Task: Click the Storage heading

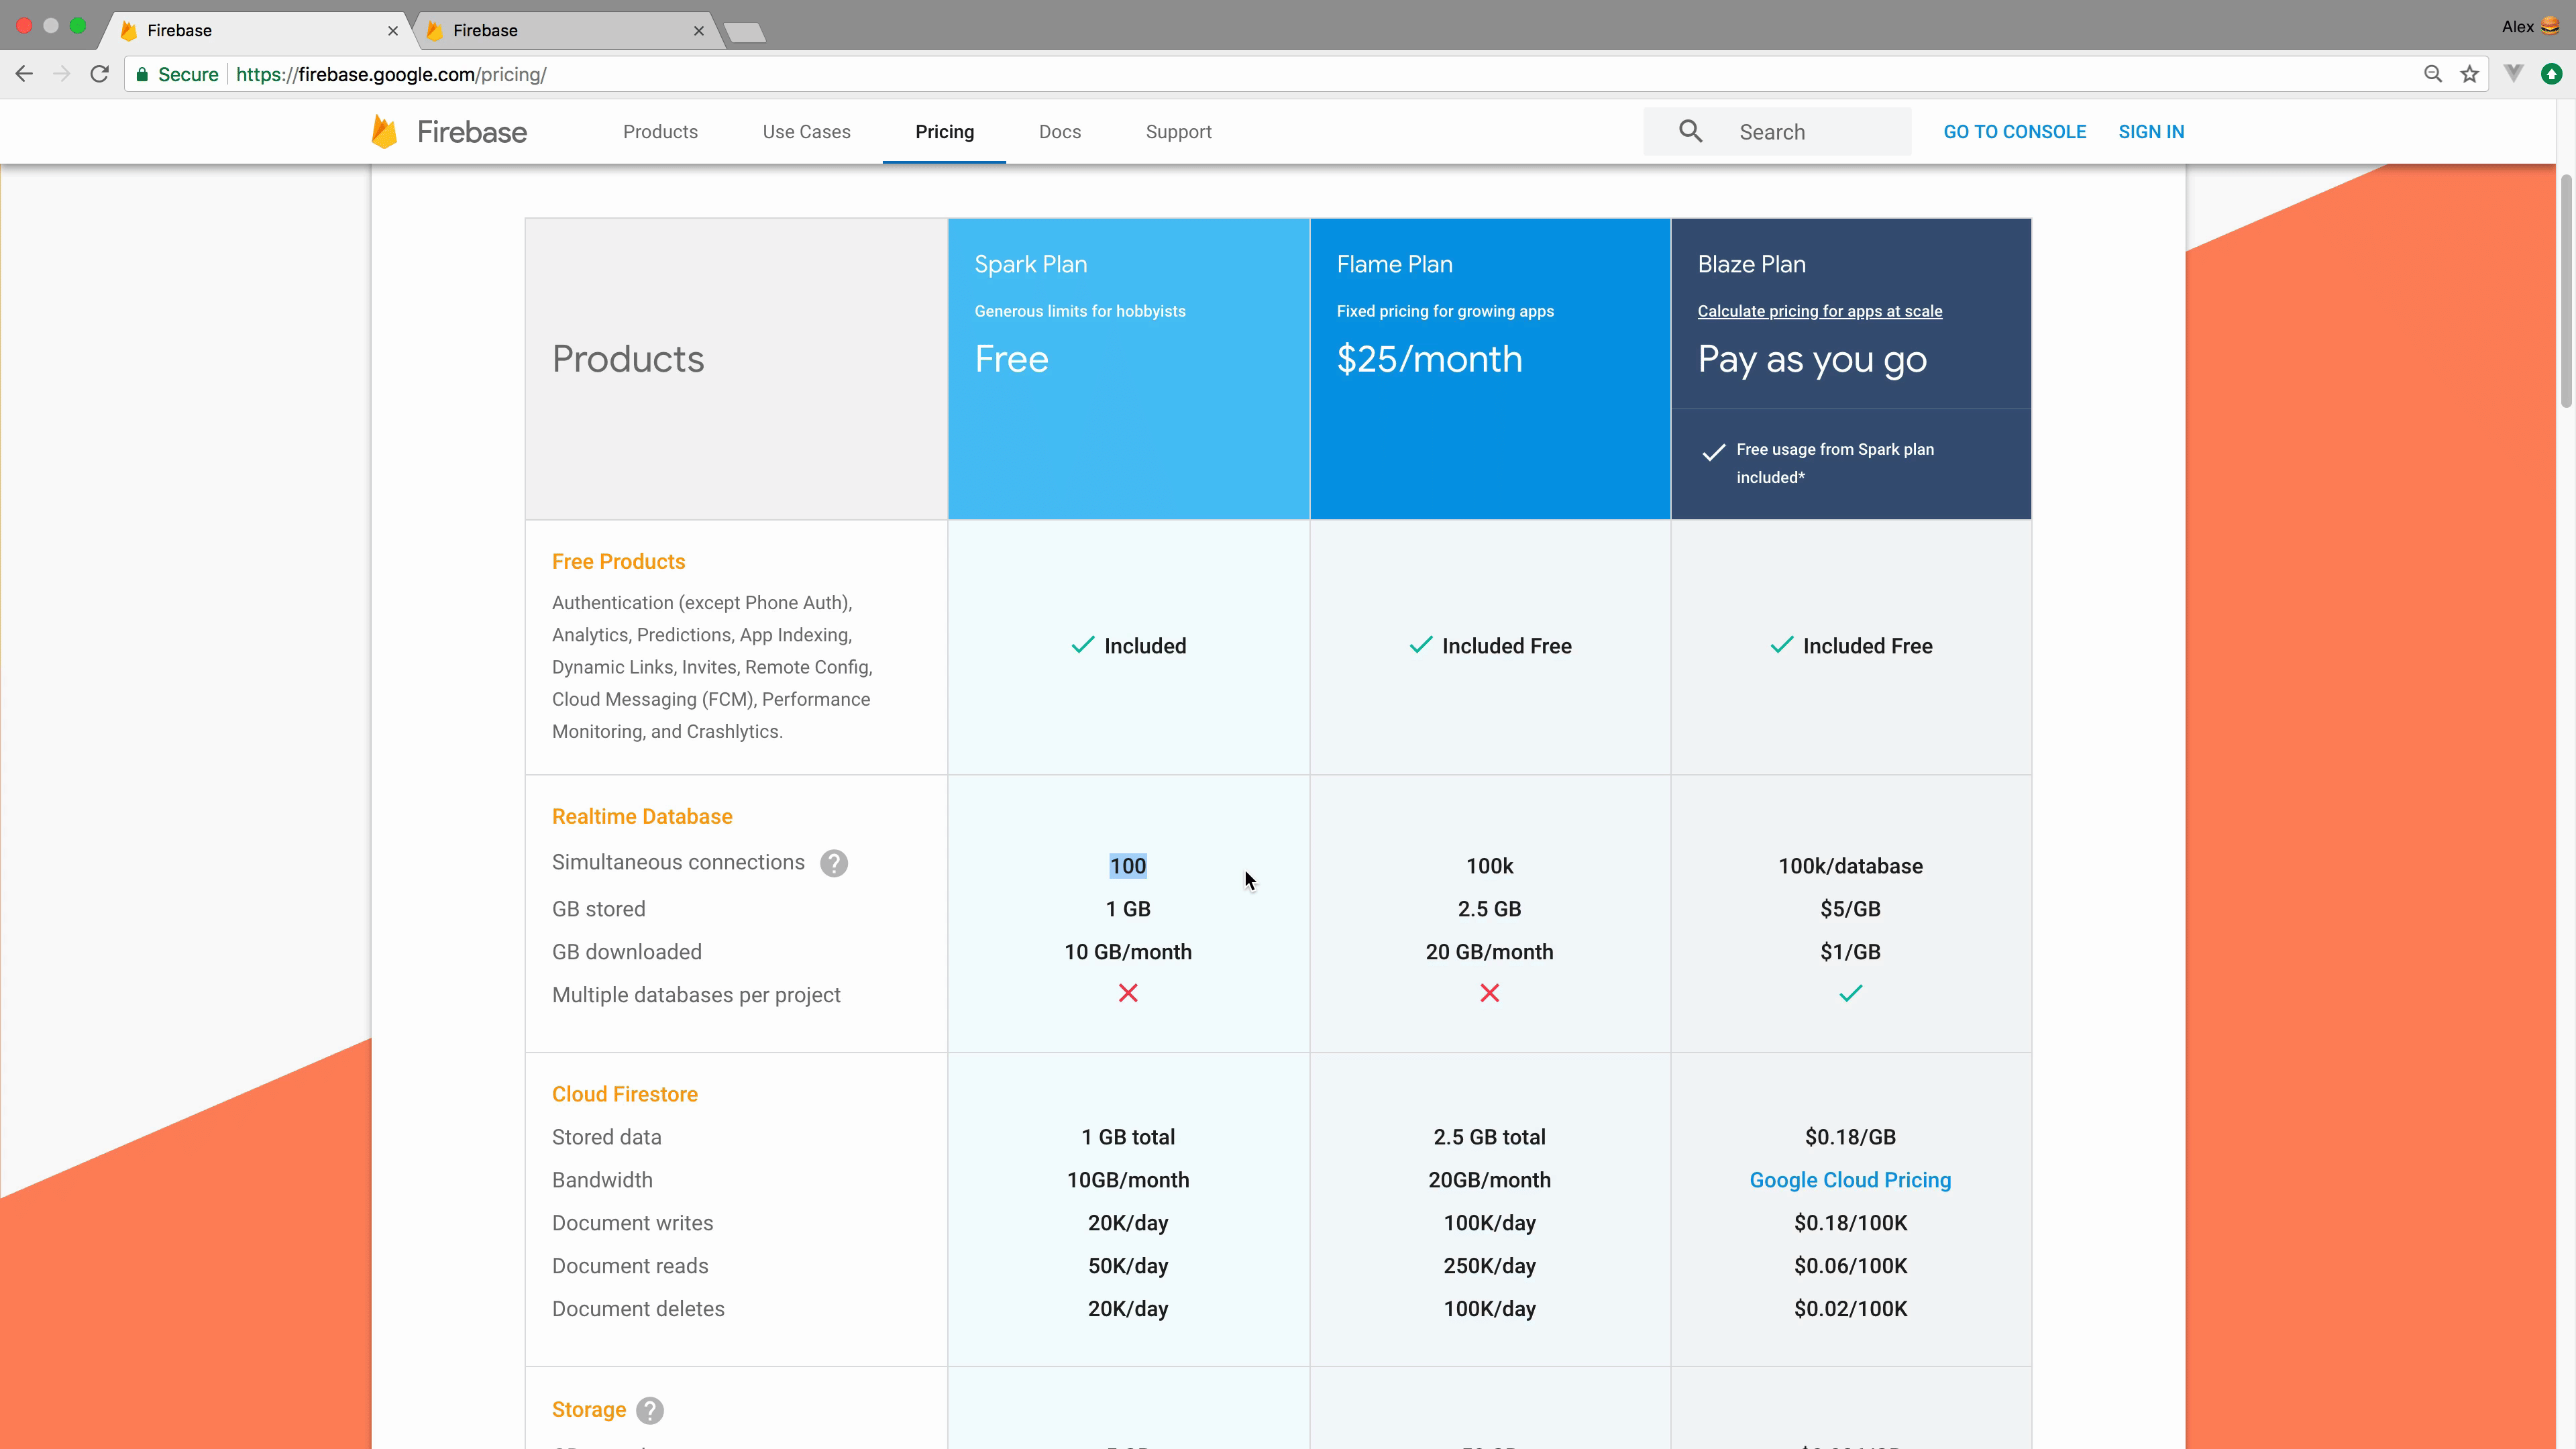Action: (x=589, y=1409)
